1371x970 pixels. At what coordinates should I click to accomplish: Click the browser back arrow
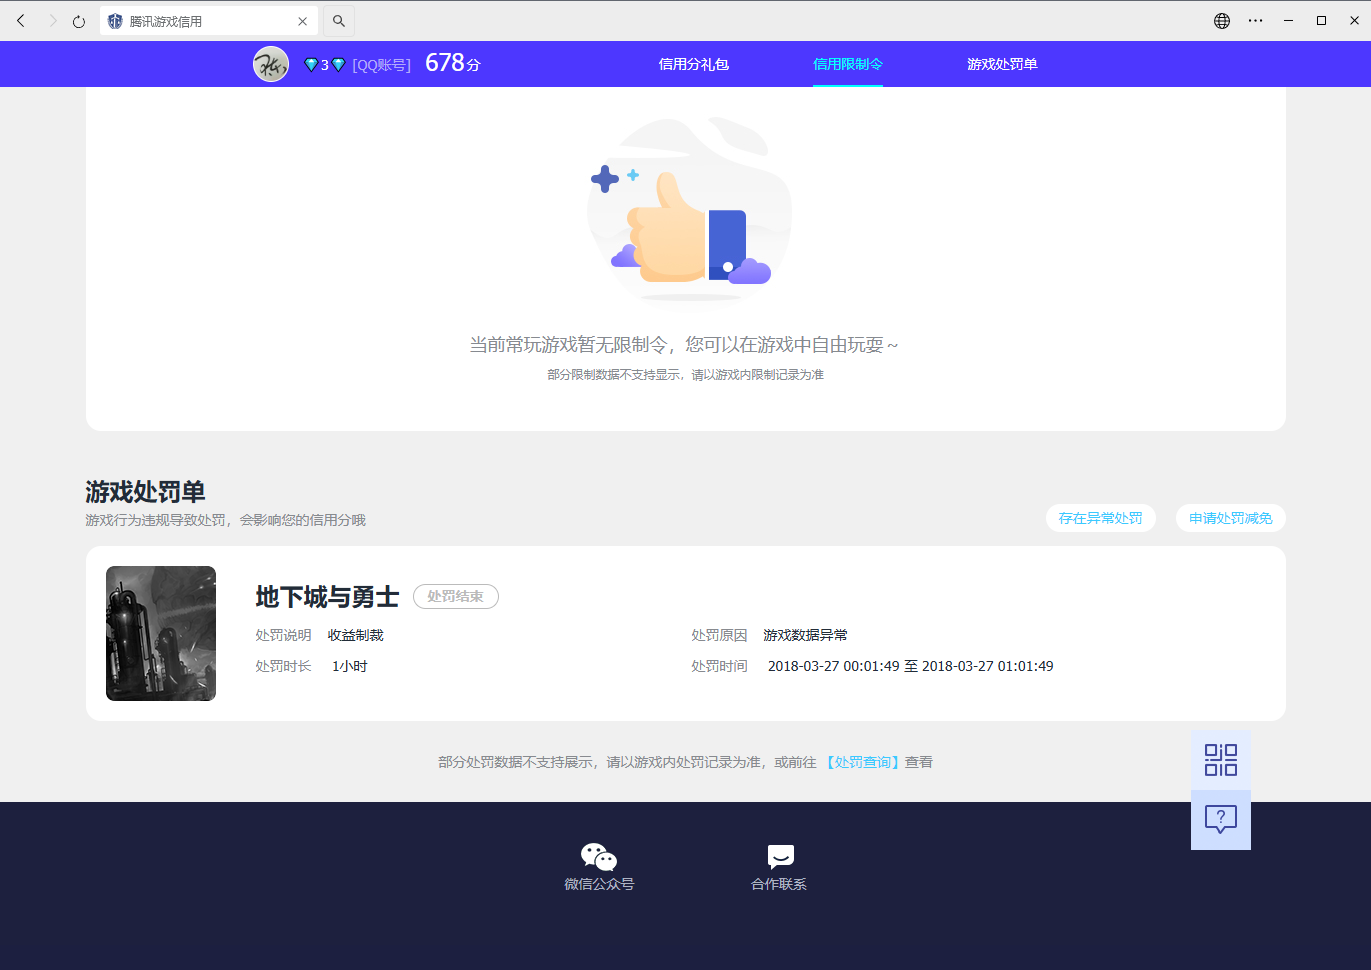click(x=21, y=21)
